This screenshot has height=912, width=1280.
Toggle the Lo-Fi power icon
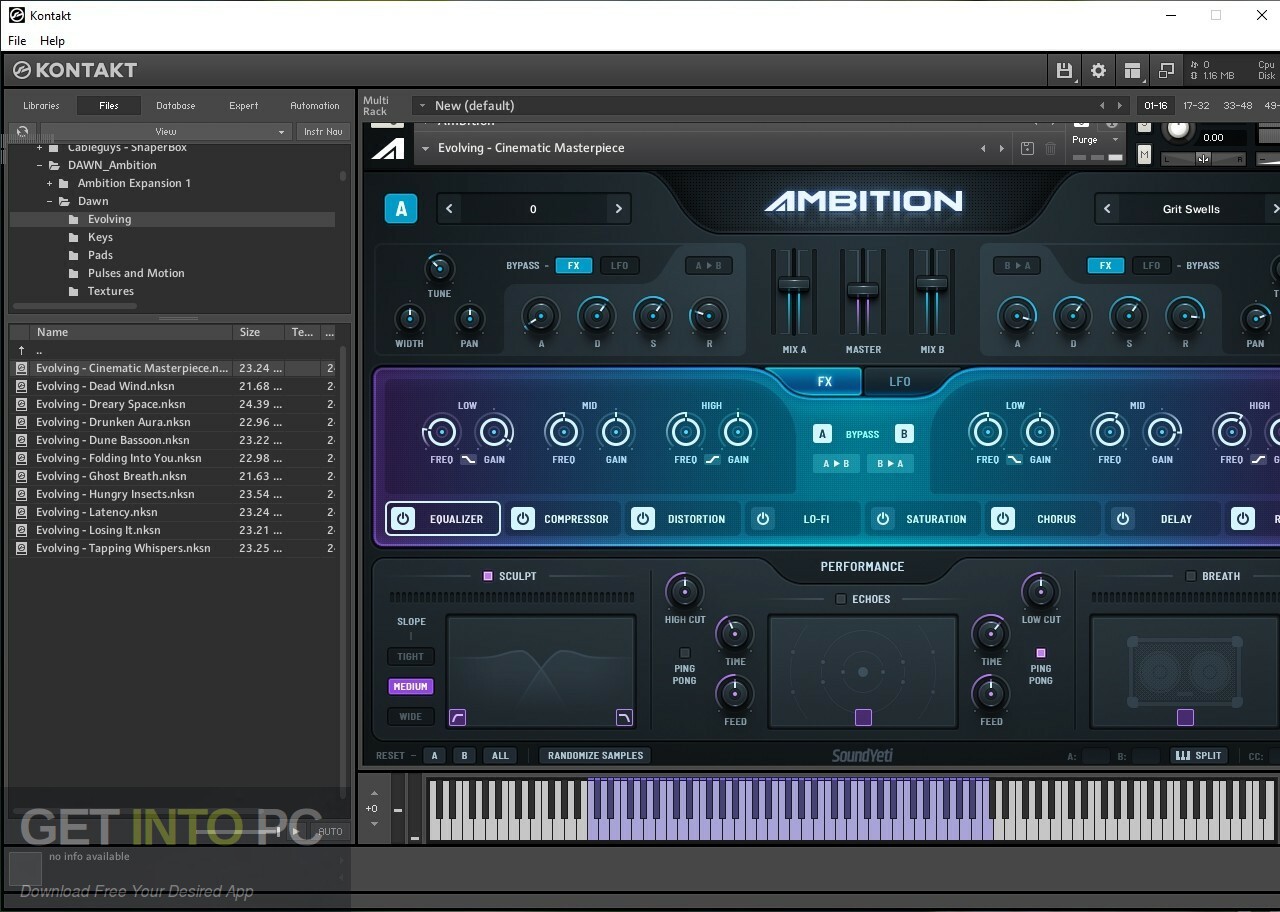pos(763,519)
